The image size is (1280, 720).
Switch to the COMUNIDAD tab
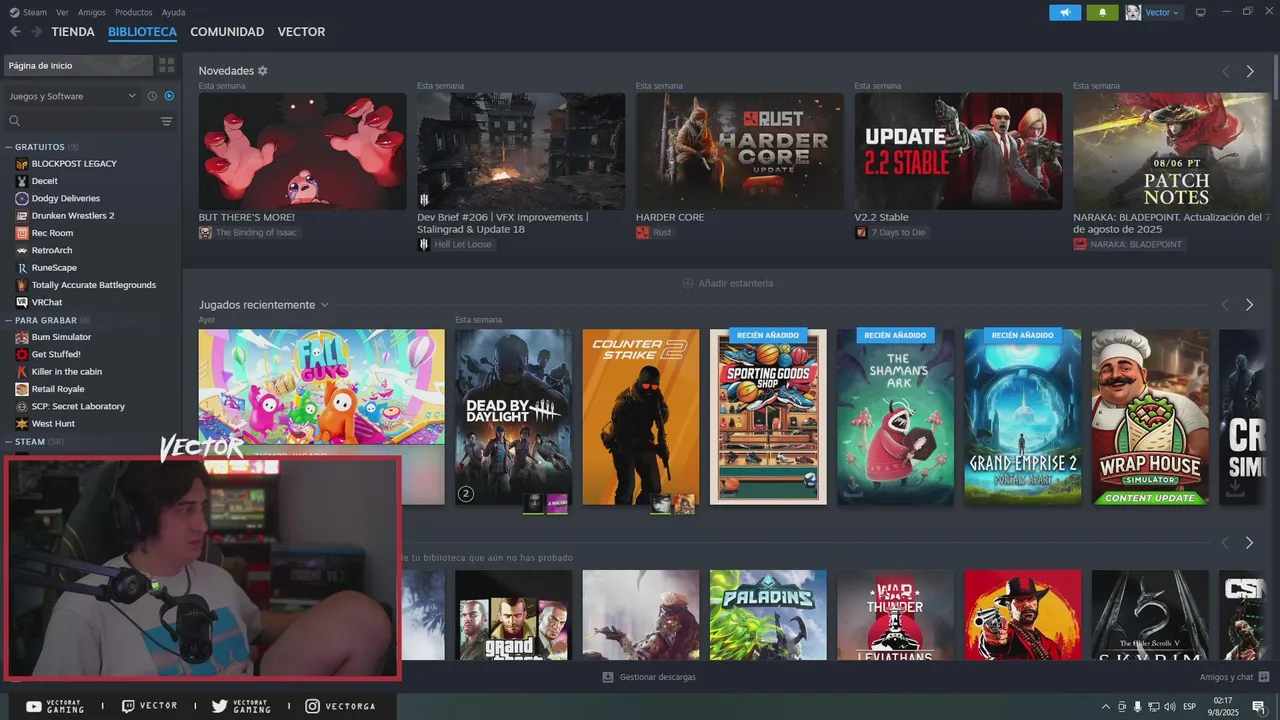point(227,32)
